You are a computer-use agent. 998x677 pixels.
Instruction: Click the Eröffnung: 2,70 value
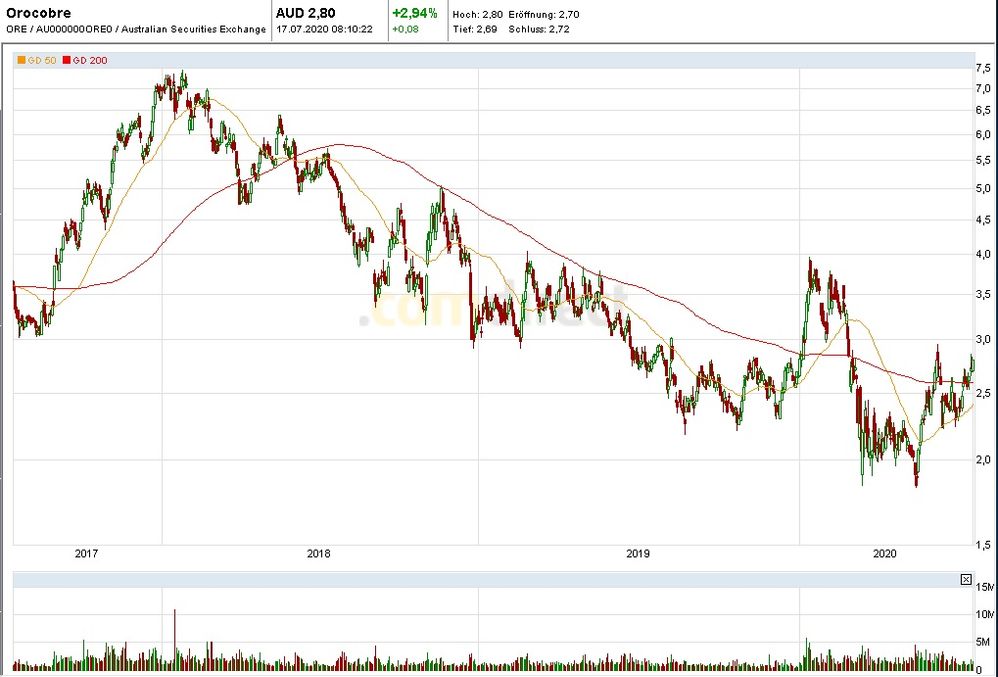pyautogui.click(x=544, y=14)
